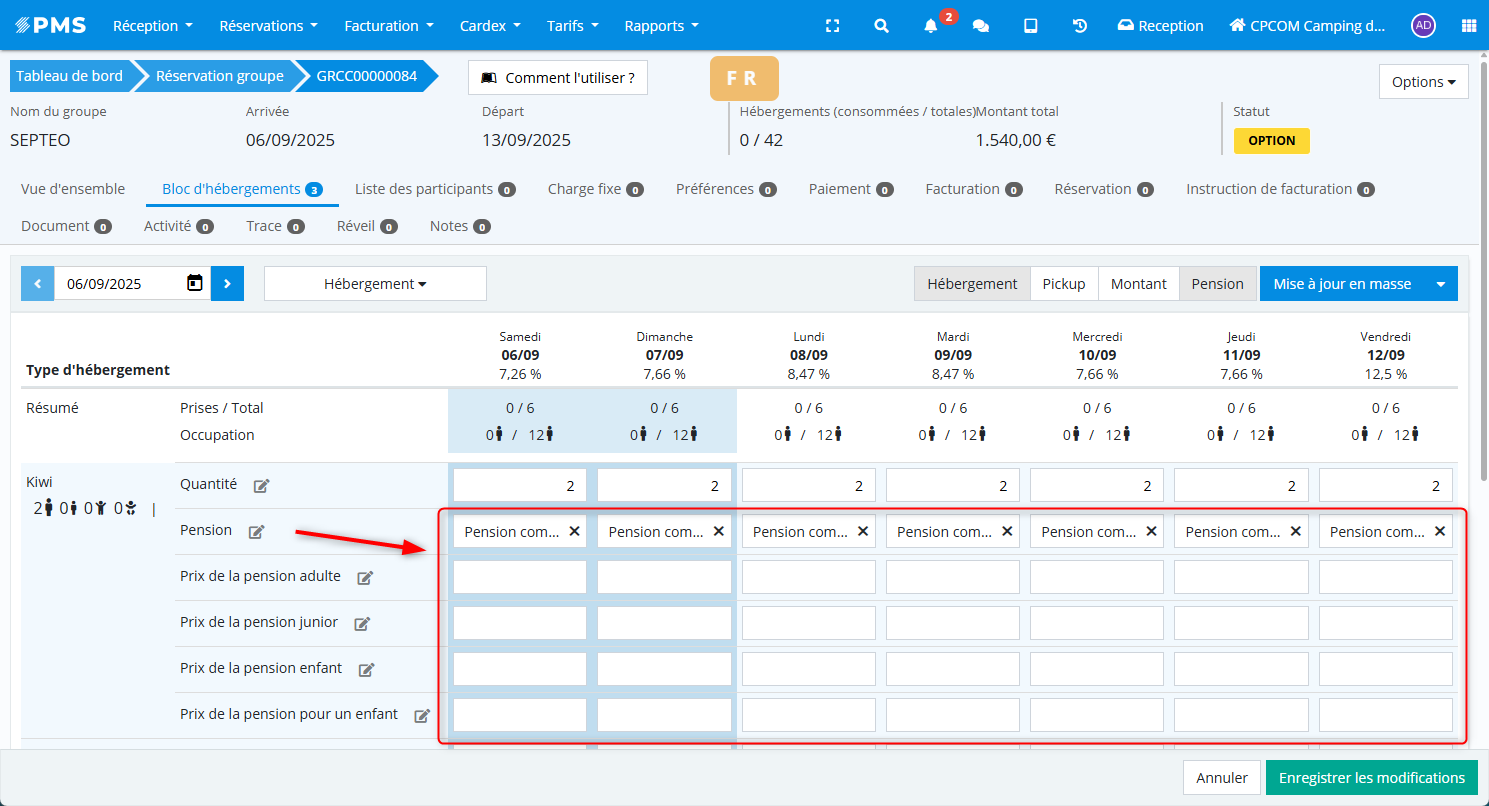Click edit icon beside Prix de la pension adulte
The width and height of the screenshot is (1489, 806).
[365, 578]
